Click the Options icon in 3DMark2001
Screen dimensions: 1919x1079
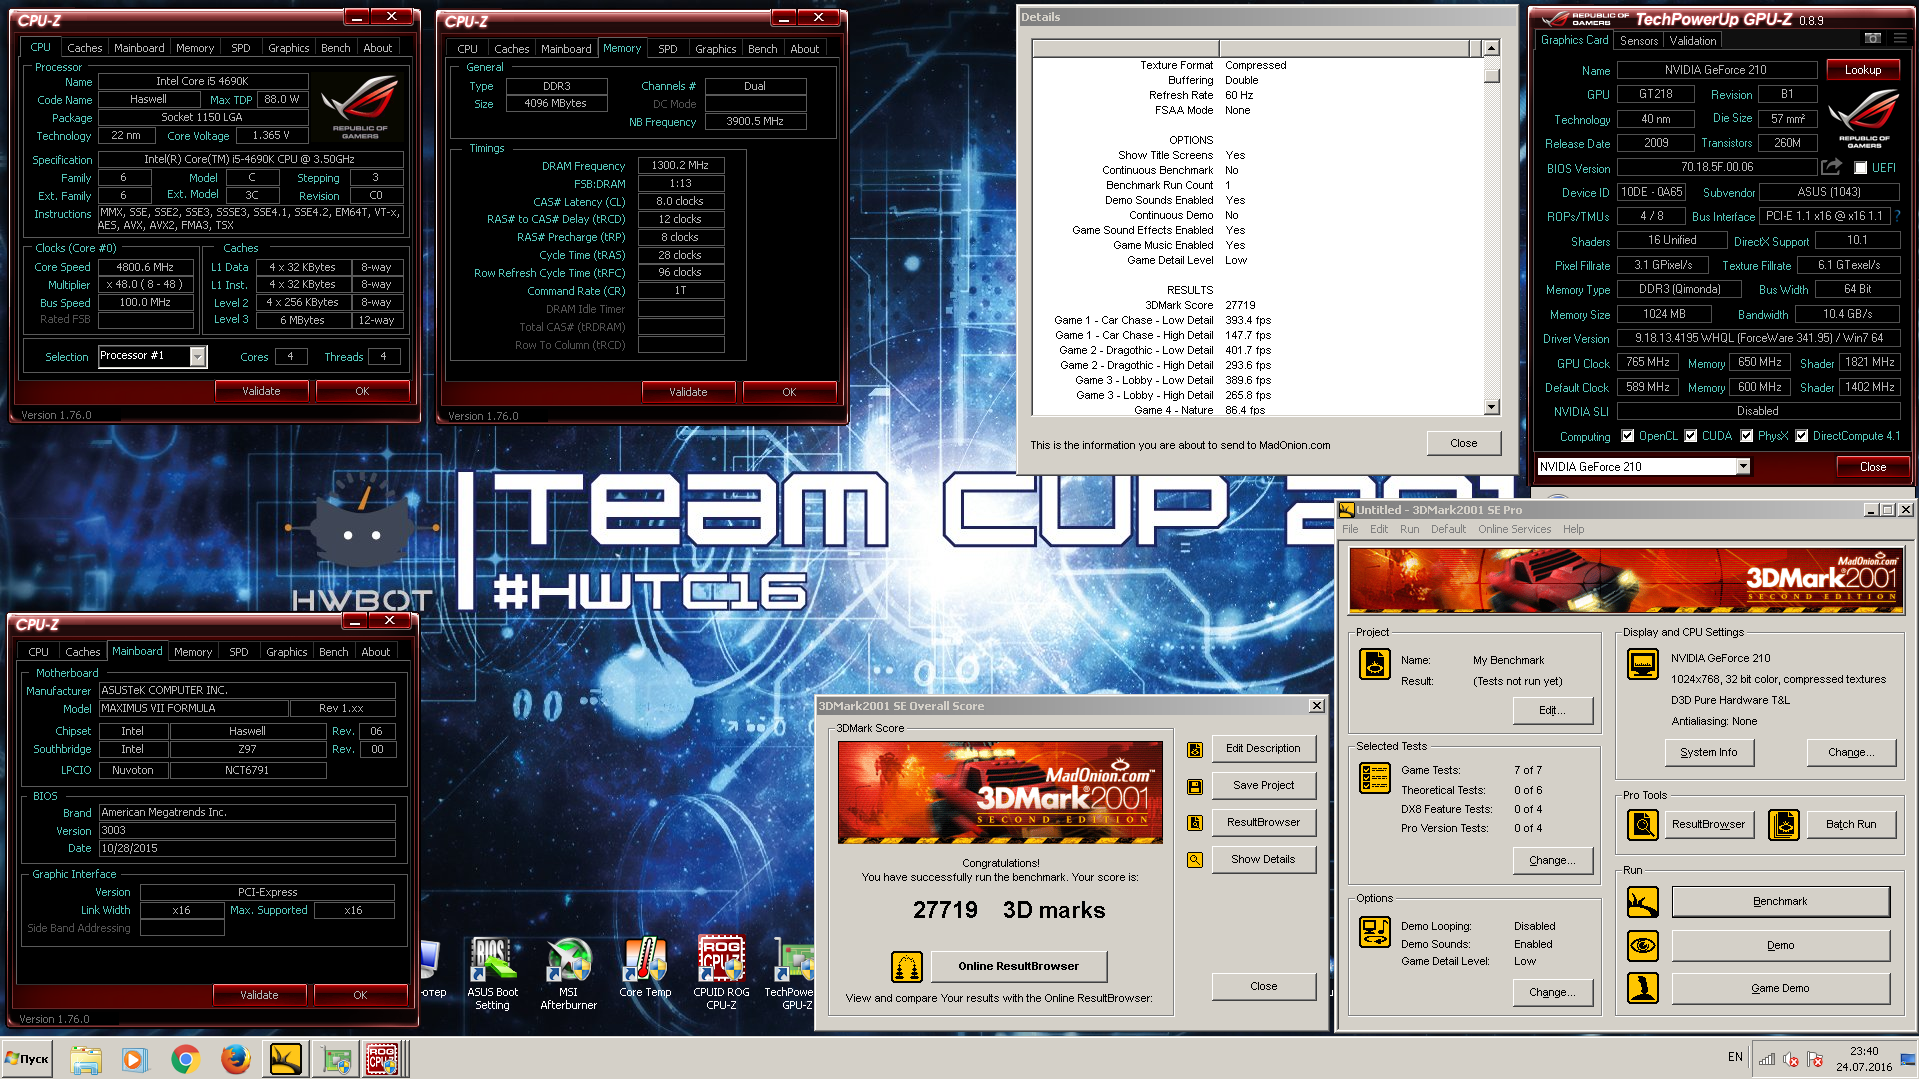[1375, 931]
